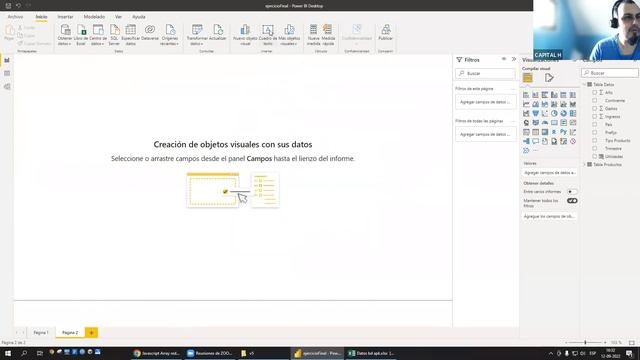Hide the Filtros pane with the eye icon
This screenshot has height=360, width=640.
pyautogui.click(x=504, y=59)
